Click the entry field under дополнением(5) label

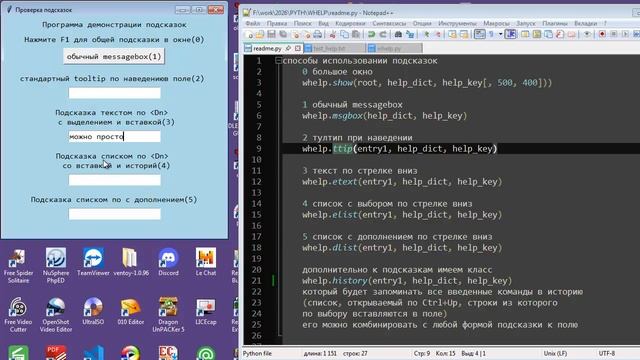114,214
